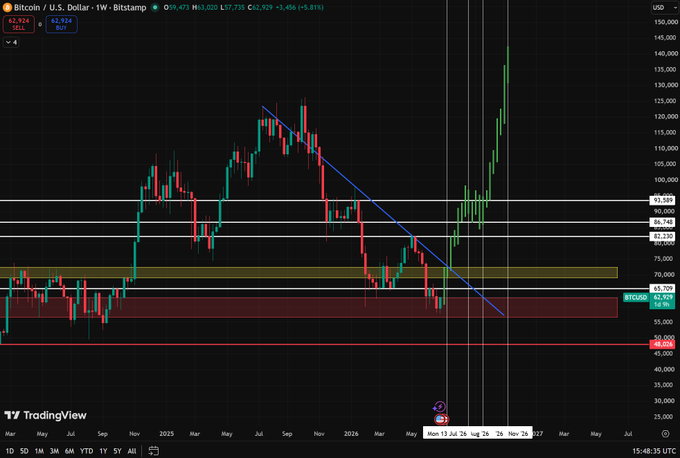This screenshot has width=680, height=458.
Task: Select the 1M time range
Action: [39, 451]
